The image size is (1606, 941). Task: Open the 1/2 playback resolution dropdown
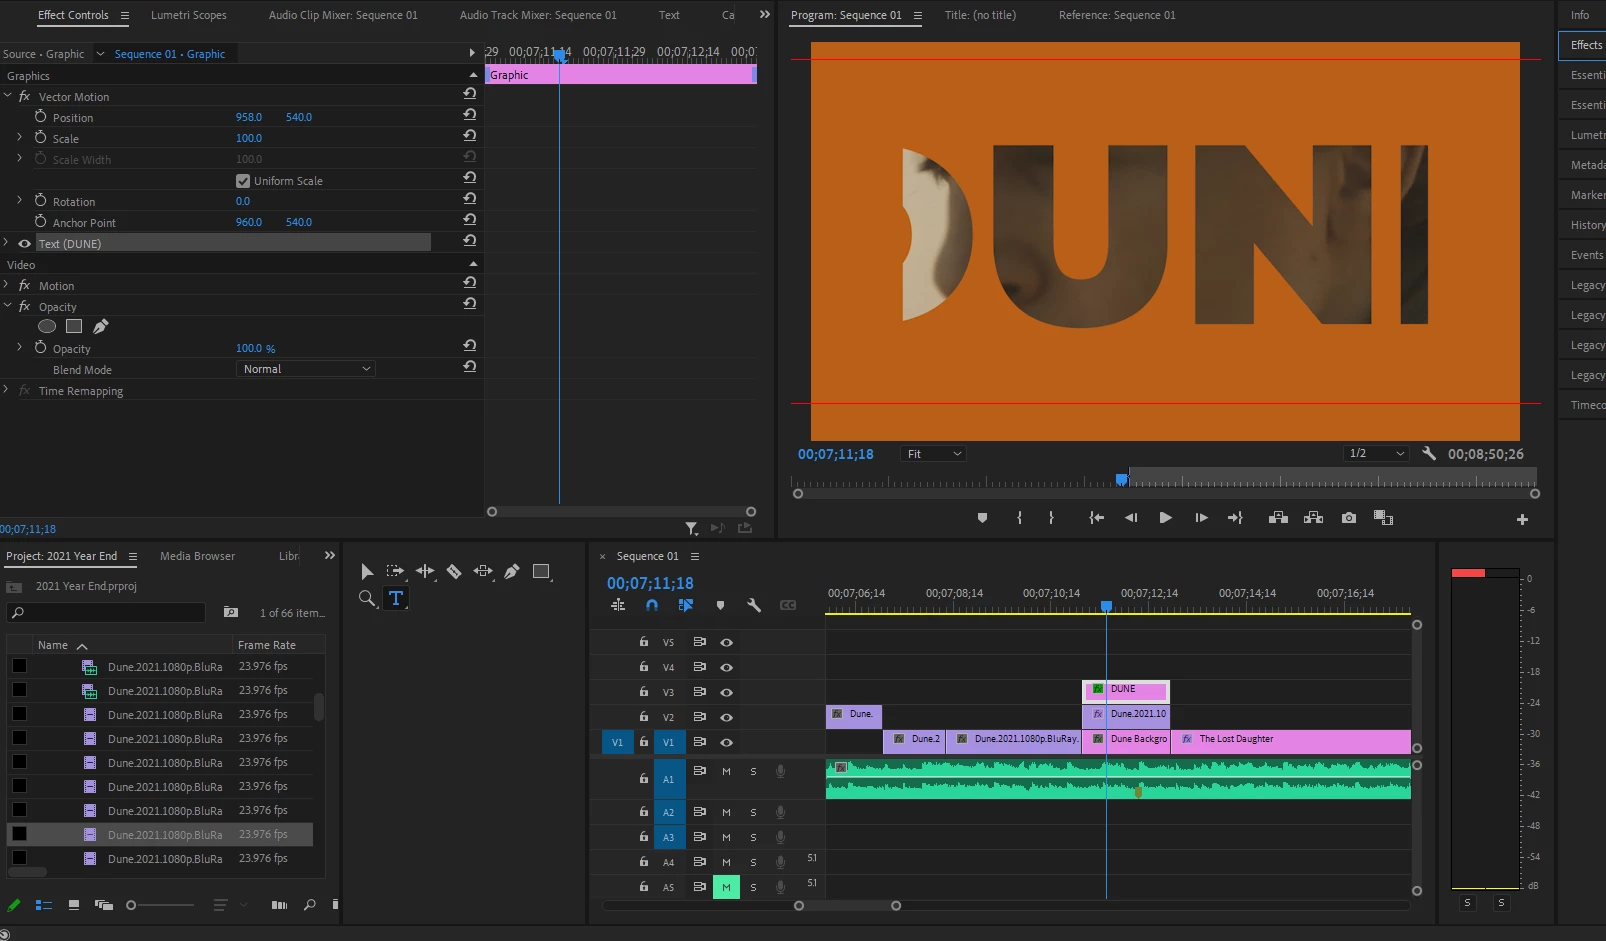click(x=1376, y=454)
